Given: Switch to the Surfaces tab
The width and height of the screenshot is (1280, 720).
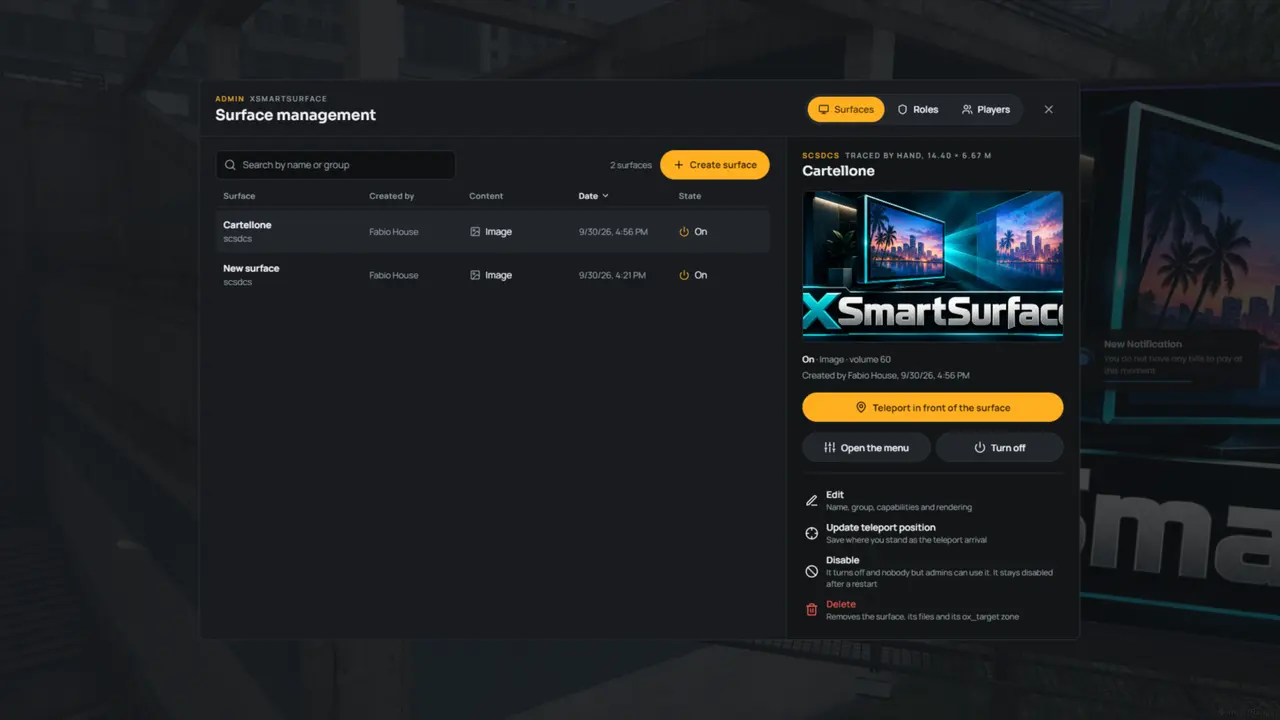Looking at the screenshot, I should (x=846, y=110).
